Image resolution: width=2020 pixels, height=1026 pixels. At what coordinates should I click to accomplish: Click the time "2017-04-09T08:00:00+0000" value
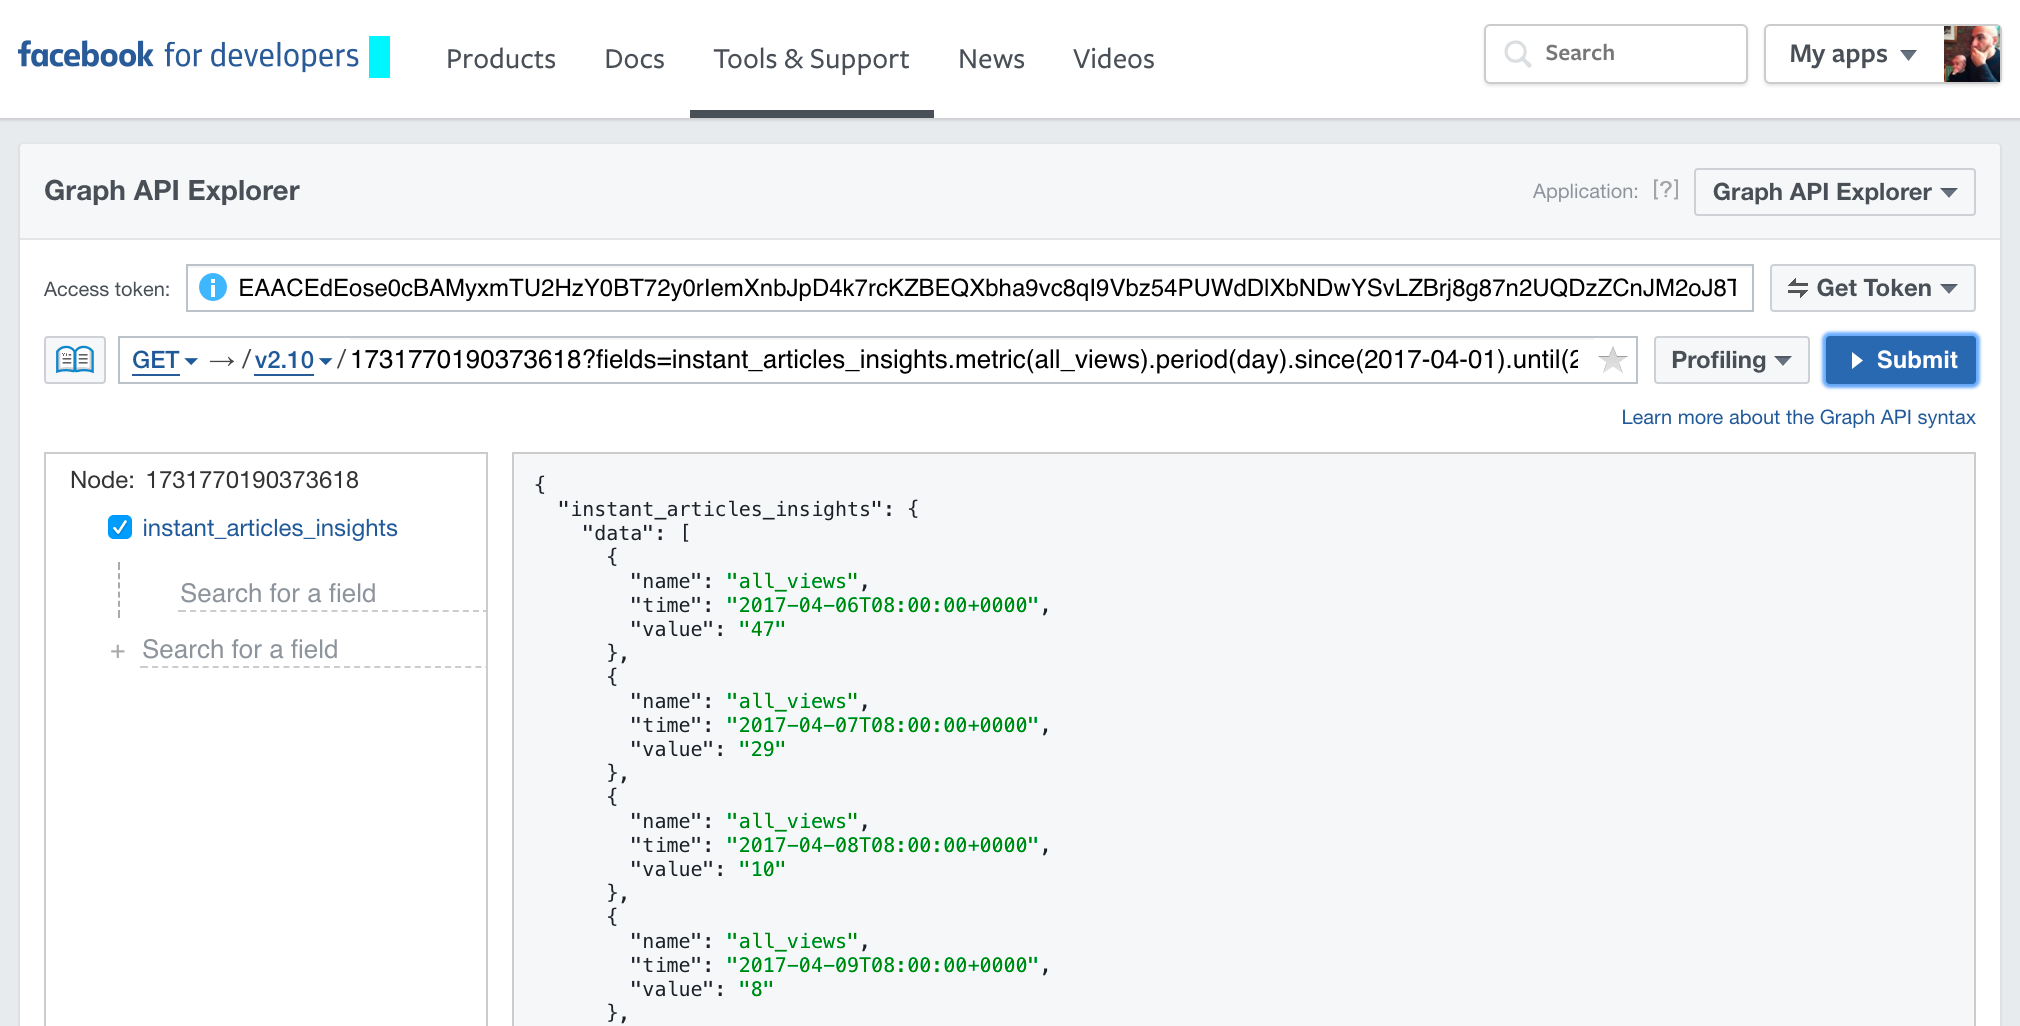(883, 965)
